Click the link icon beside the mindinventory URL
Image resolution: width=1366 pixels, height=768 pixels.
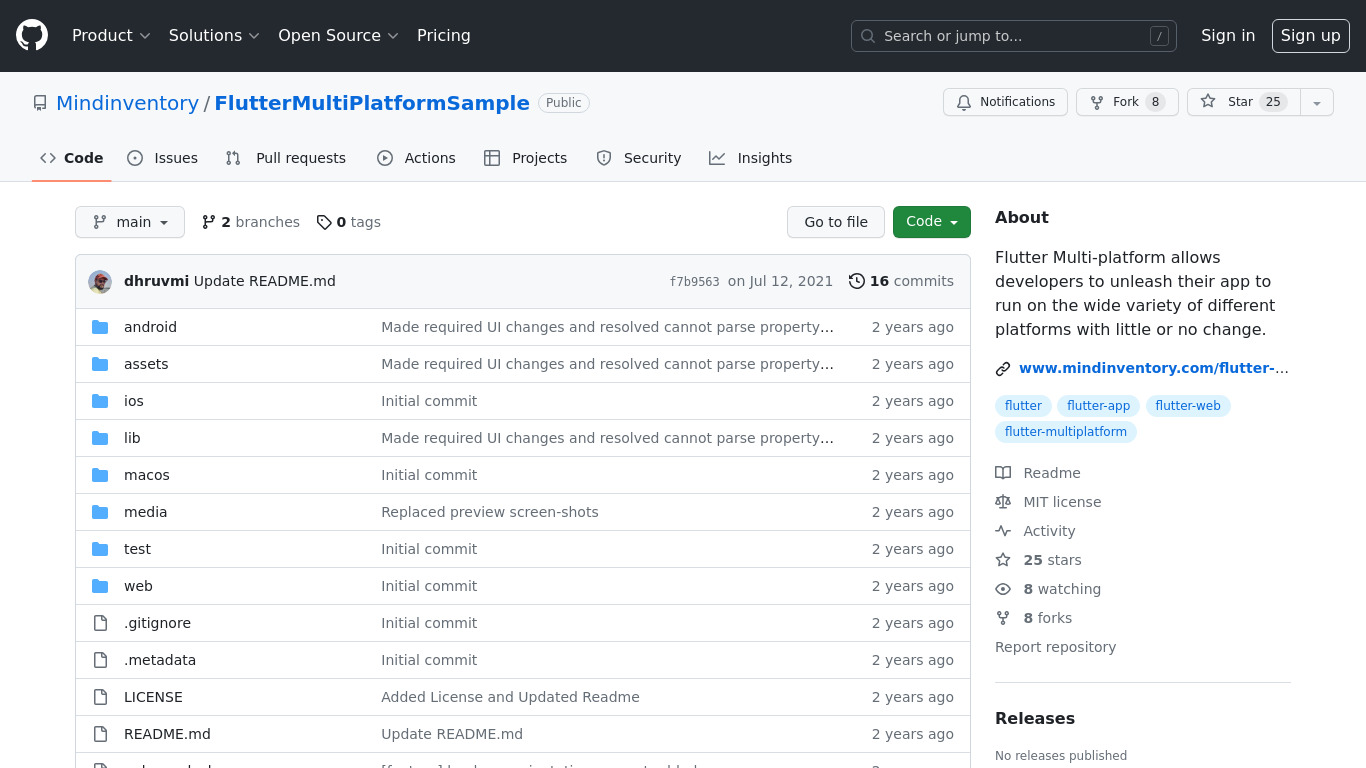coord(1003,369)
